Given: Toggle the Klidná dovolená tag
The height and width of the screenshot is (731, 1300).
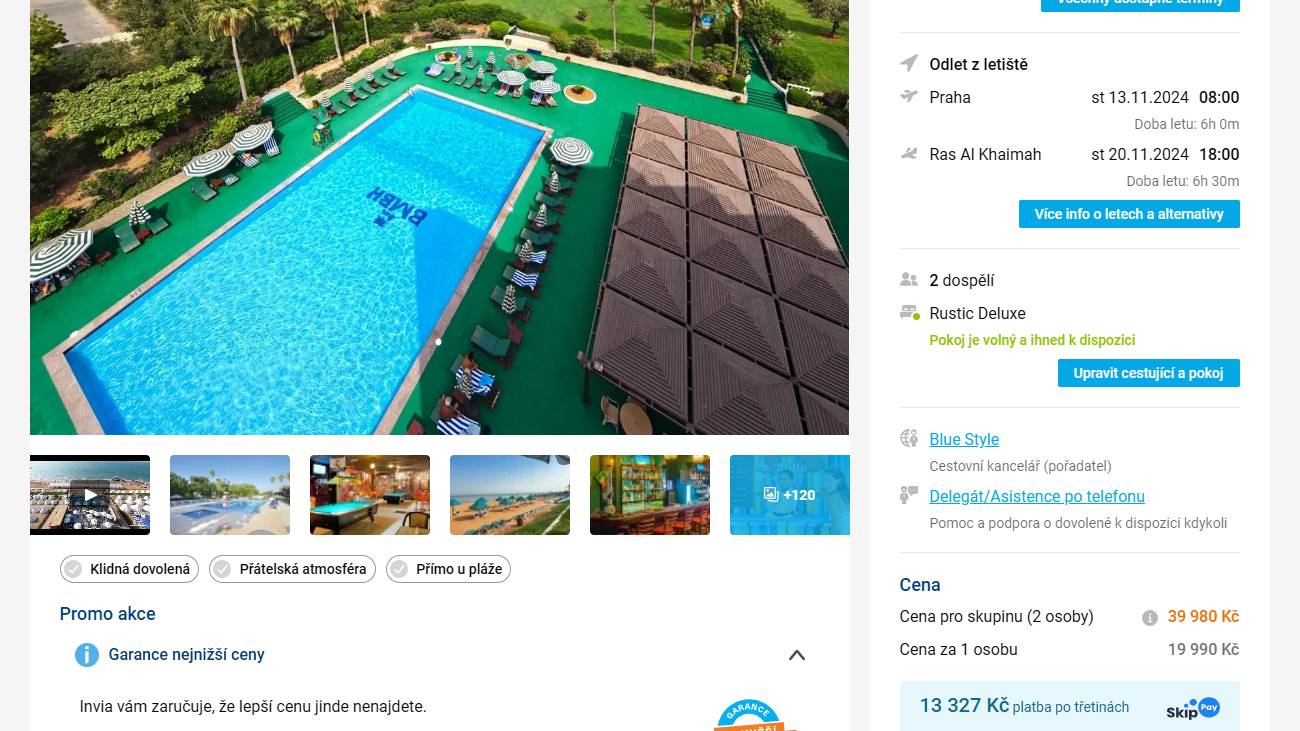Looking at the screenshot, I should (129, 569).
